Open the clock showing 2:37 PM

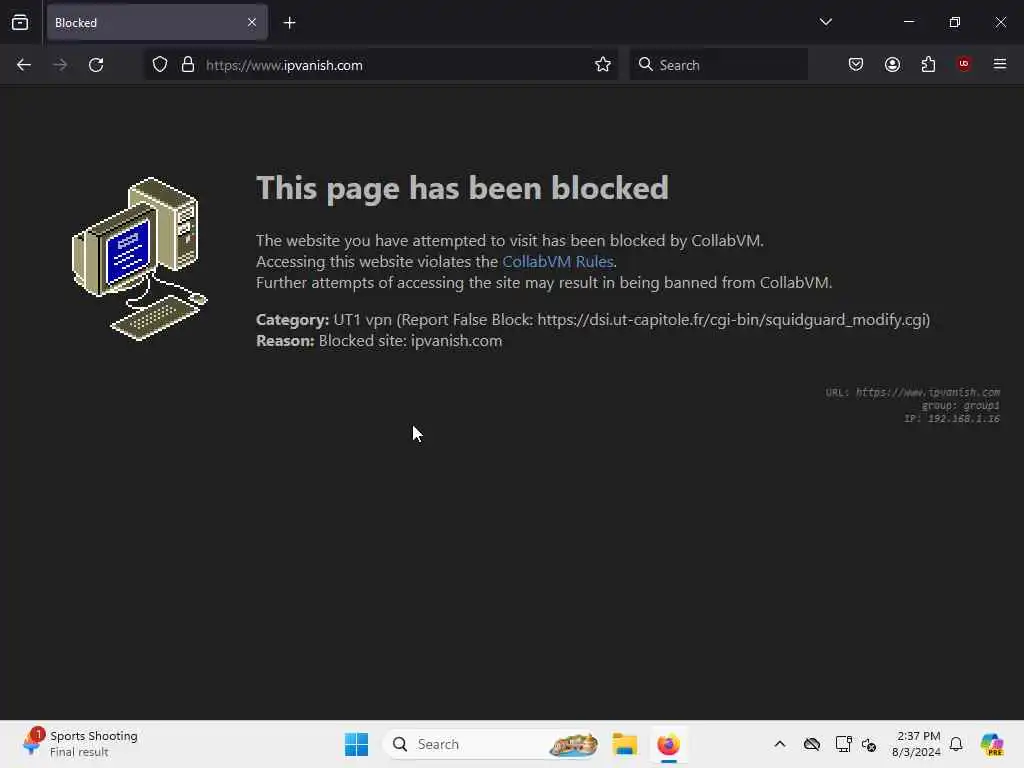(916, 744)
